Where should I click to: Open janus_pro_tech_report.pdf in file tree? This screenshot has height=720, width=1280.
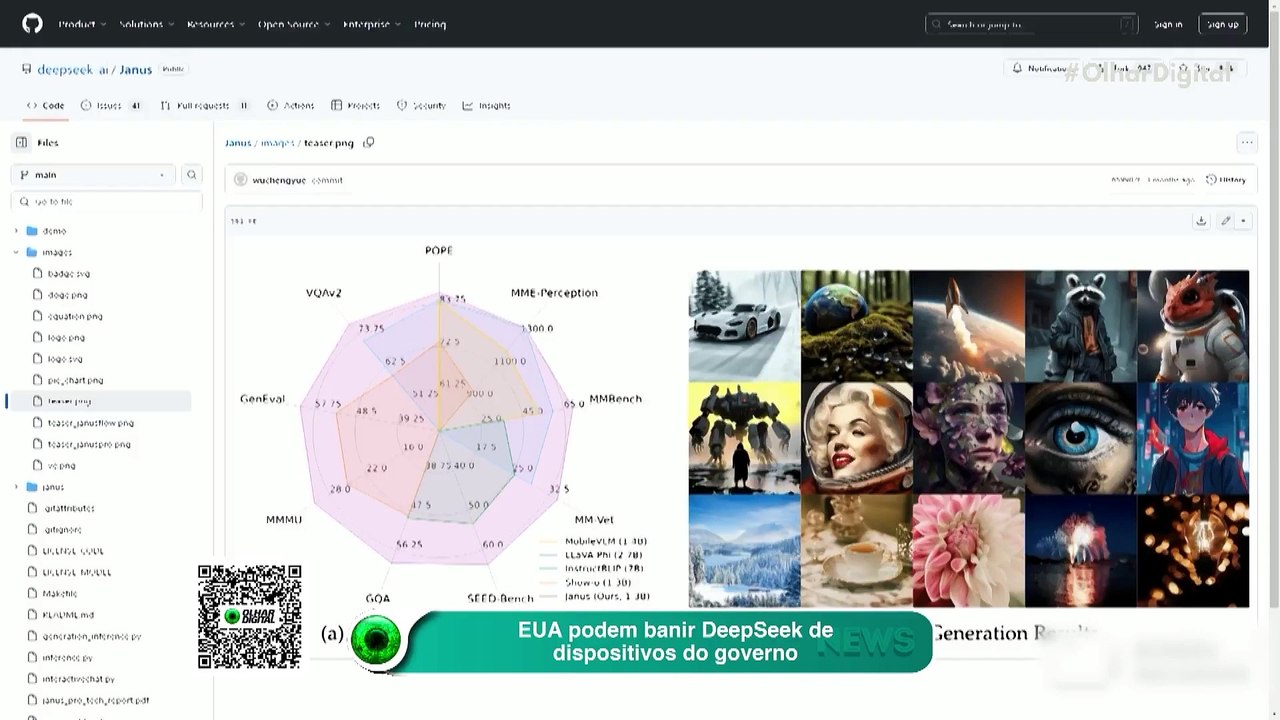(x=96, y=700)
